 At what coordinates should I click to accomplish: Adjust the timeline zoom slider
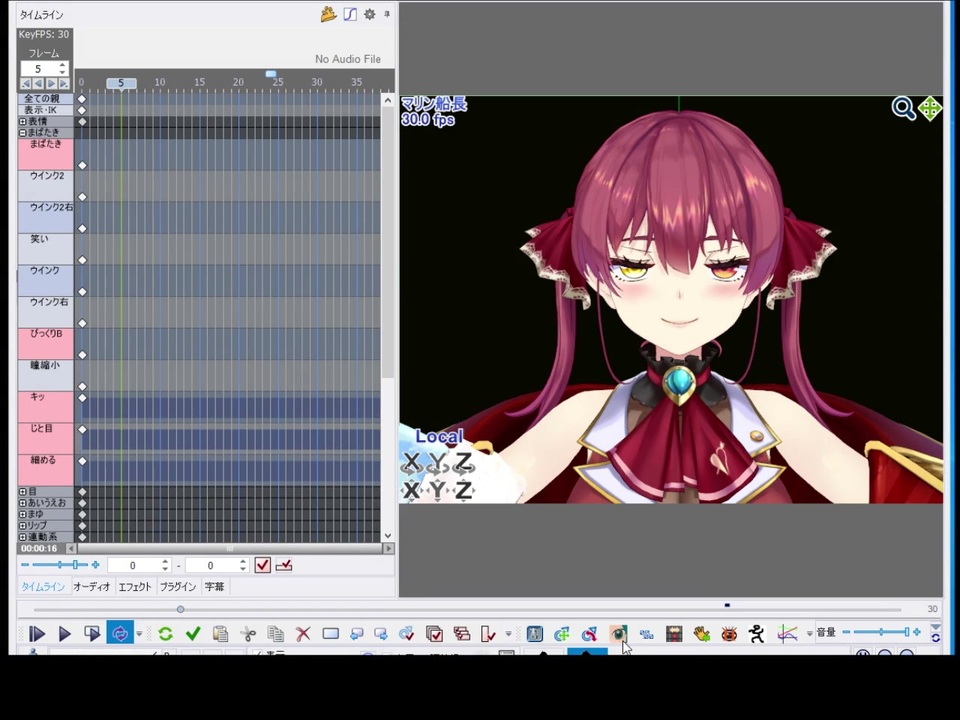tap(60, 564)
